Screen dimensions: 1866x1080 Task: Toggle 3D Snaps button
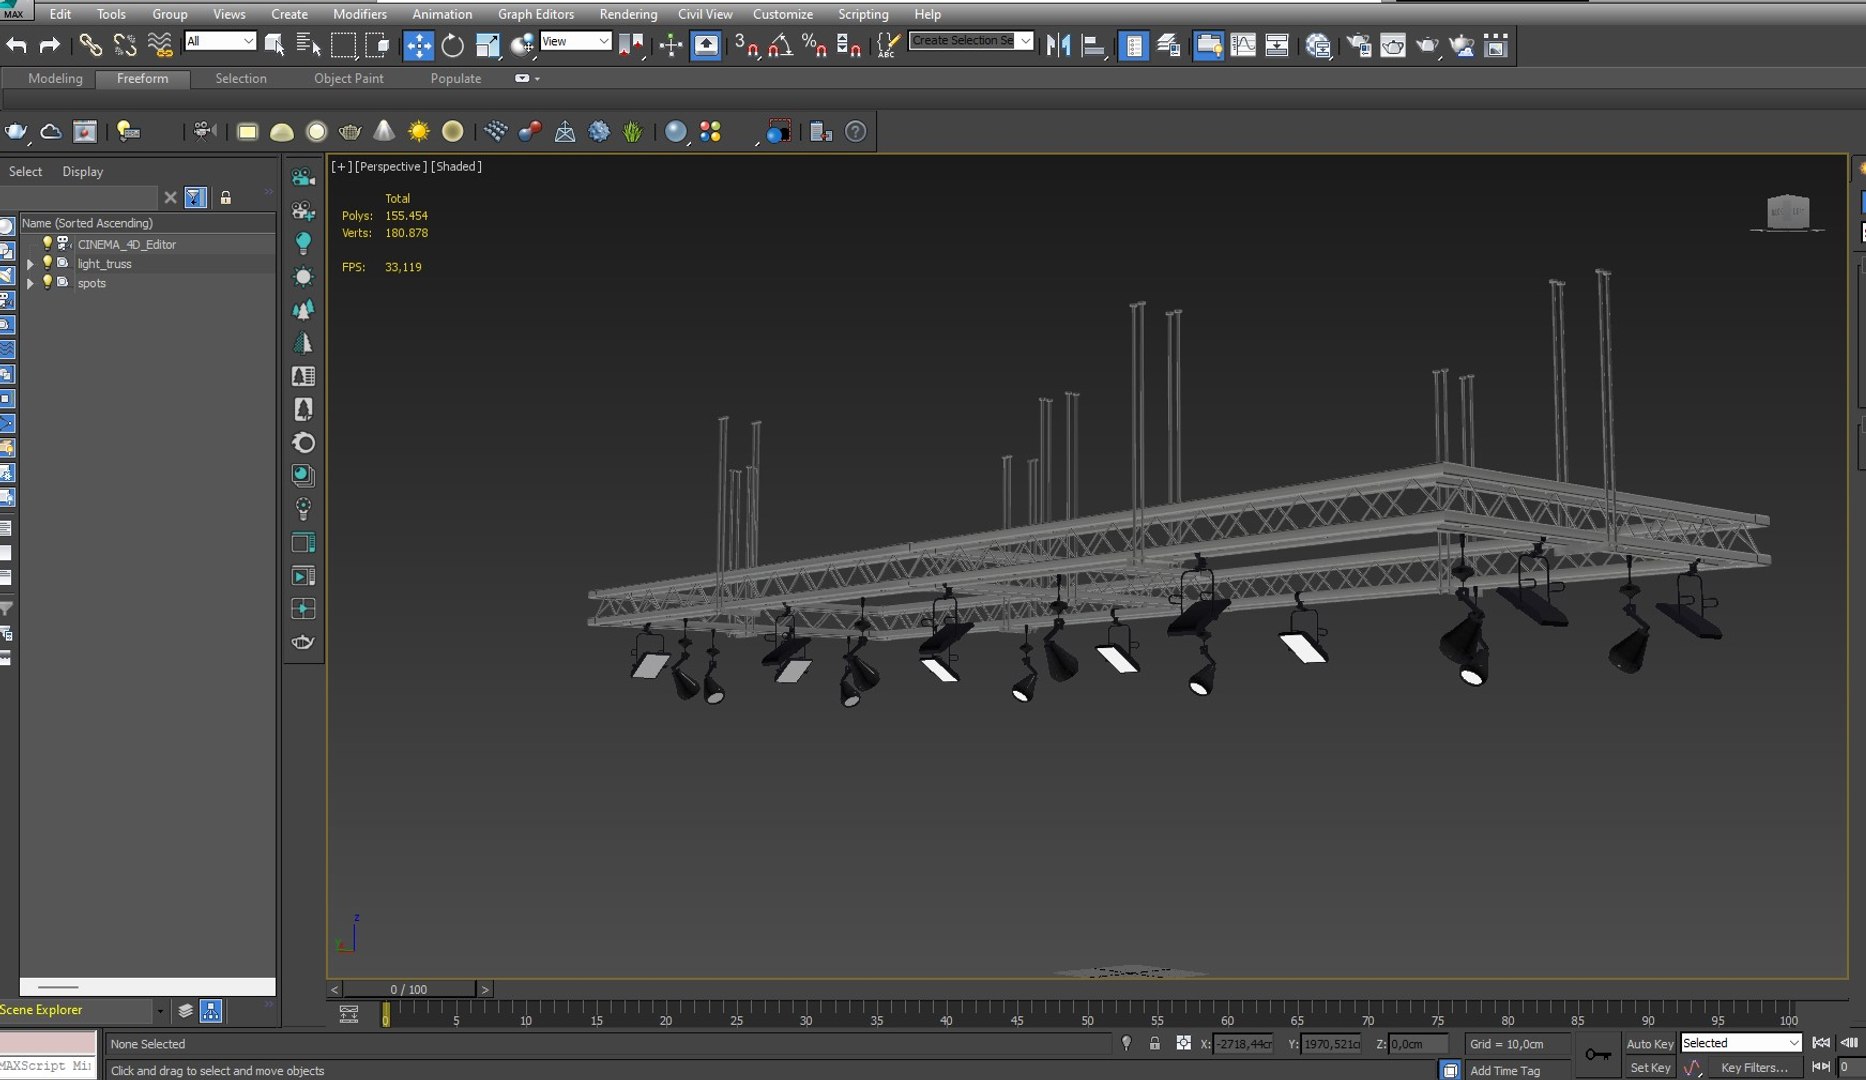pyautogui.click(x=747, y=45)
